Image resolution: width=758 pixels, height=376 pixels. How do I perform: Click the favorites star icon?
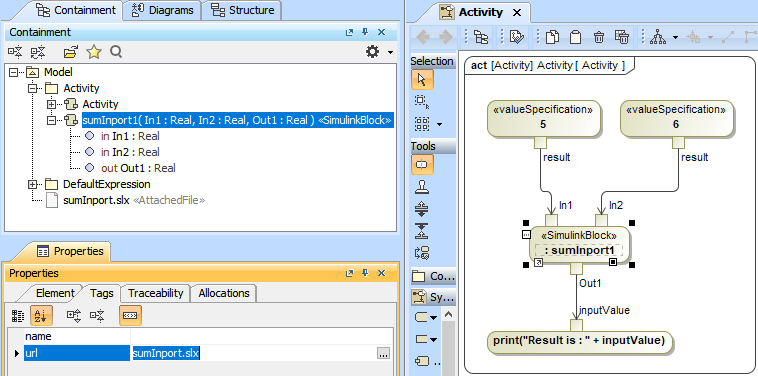tap(94, 52)
